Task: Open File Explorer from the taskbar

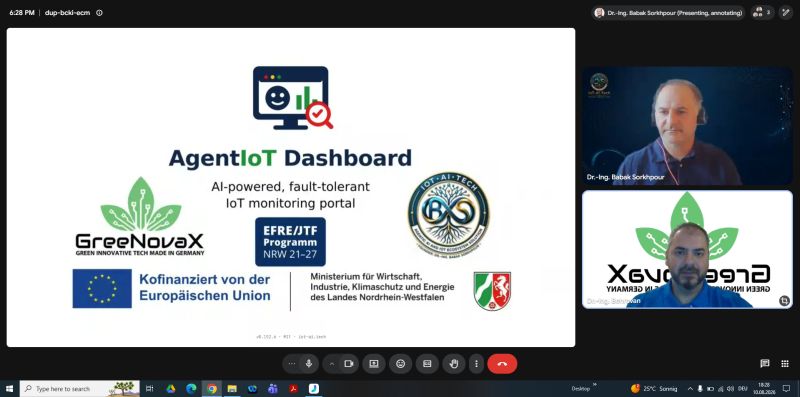Action: (x=232, y=389)
